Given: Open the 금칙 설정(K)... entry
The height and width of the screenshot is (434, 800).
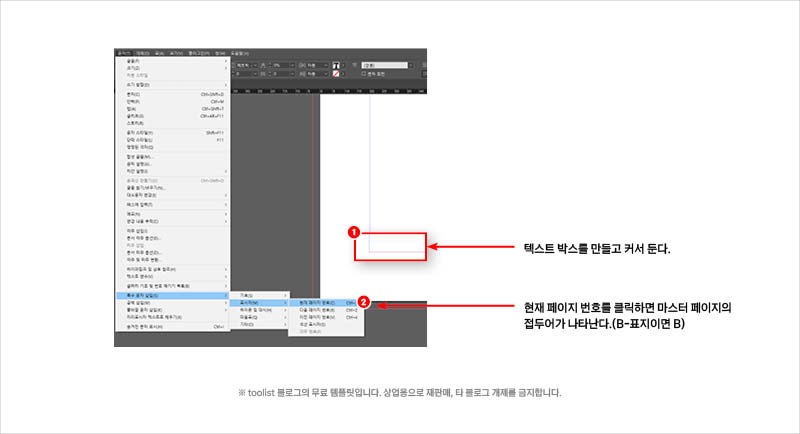Looking at the screenshot, I should coord(172,164).
